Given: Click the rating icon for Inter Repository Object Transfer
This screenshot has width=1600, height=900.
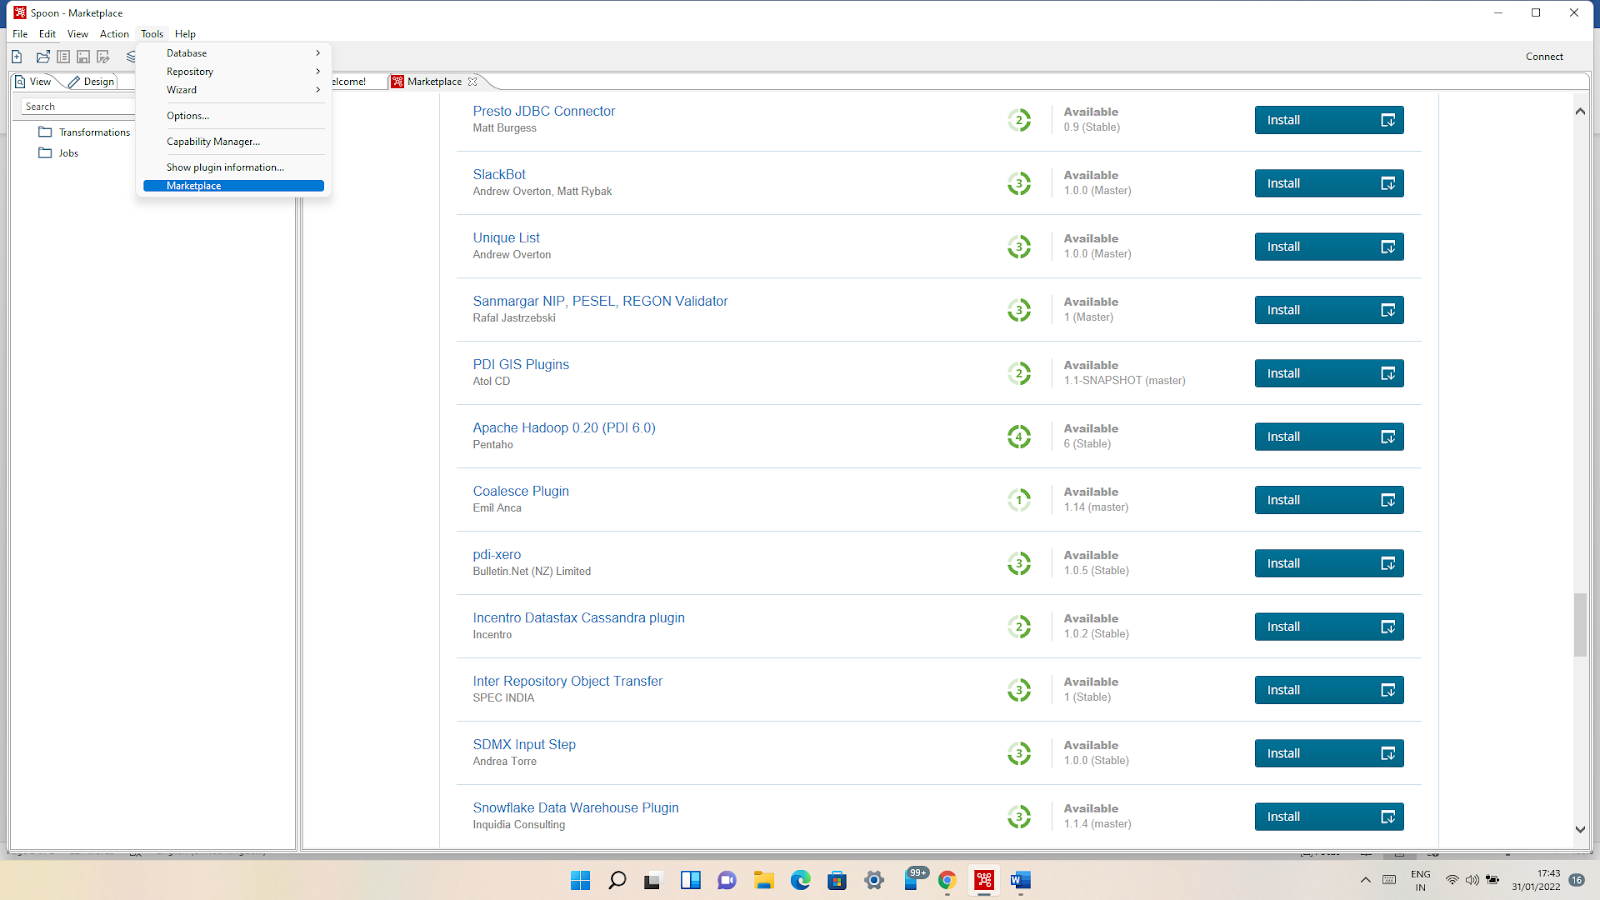Looking at the screenshot, I should [x=1019, y=690].
